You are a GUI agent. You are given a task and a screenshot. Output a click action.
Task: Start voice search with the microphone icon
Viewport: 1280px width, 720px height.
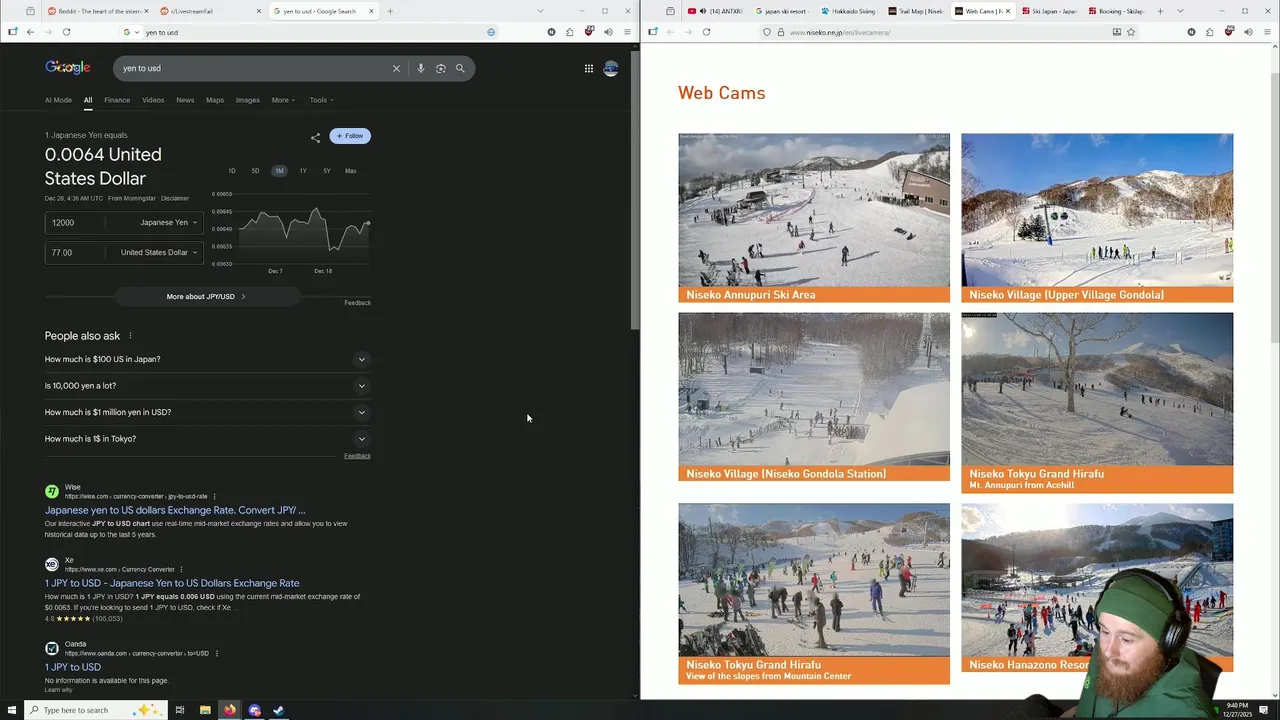(x=421, y=68)
